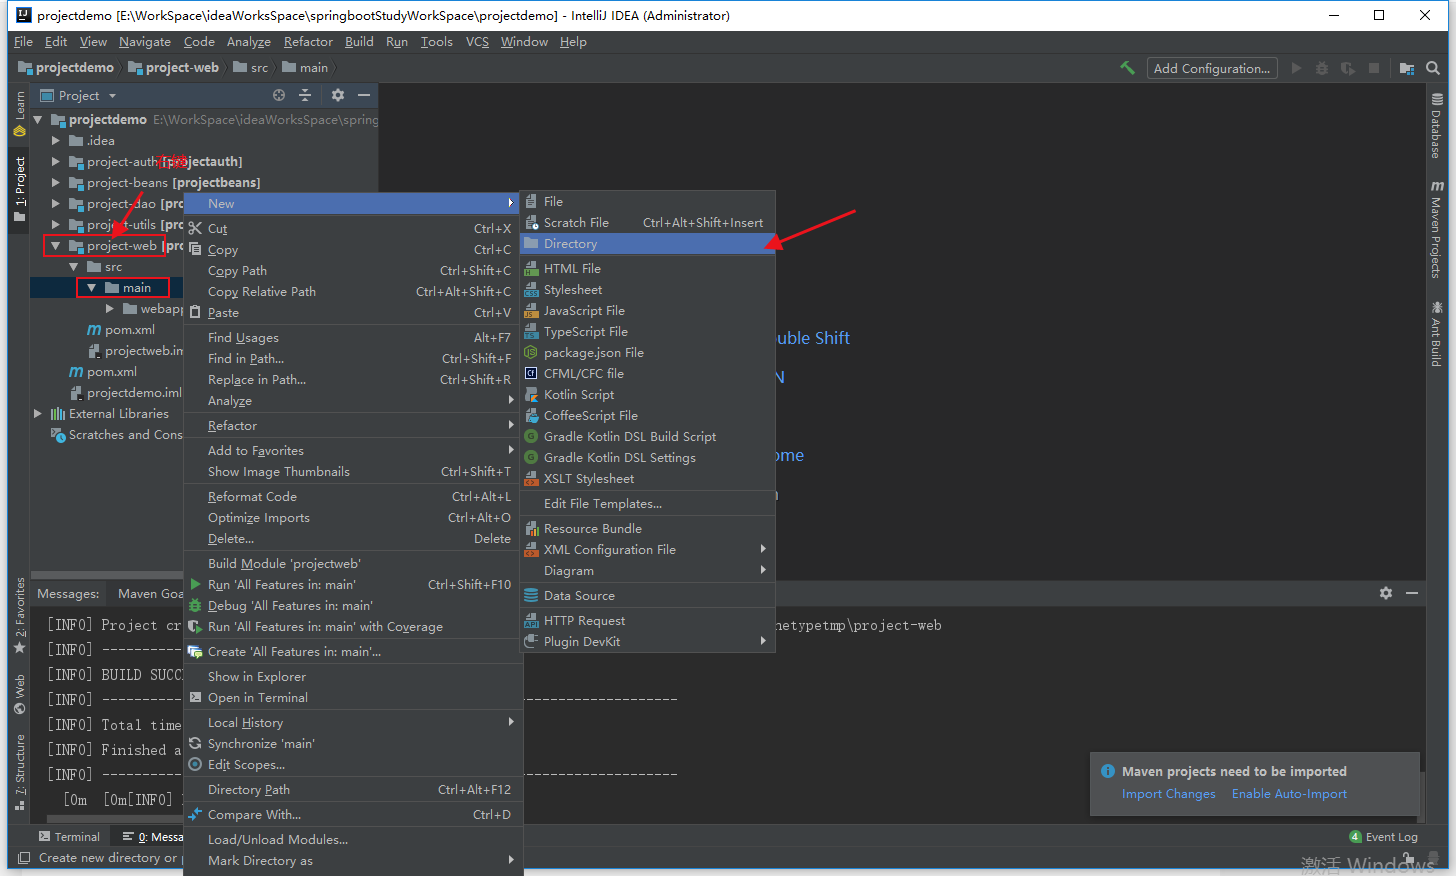This screenshot has height=876, width=1456.
Task: Click the crosshair locate icon in Project panel
Action: (279, 95)
